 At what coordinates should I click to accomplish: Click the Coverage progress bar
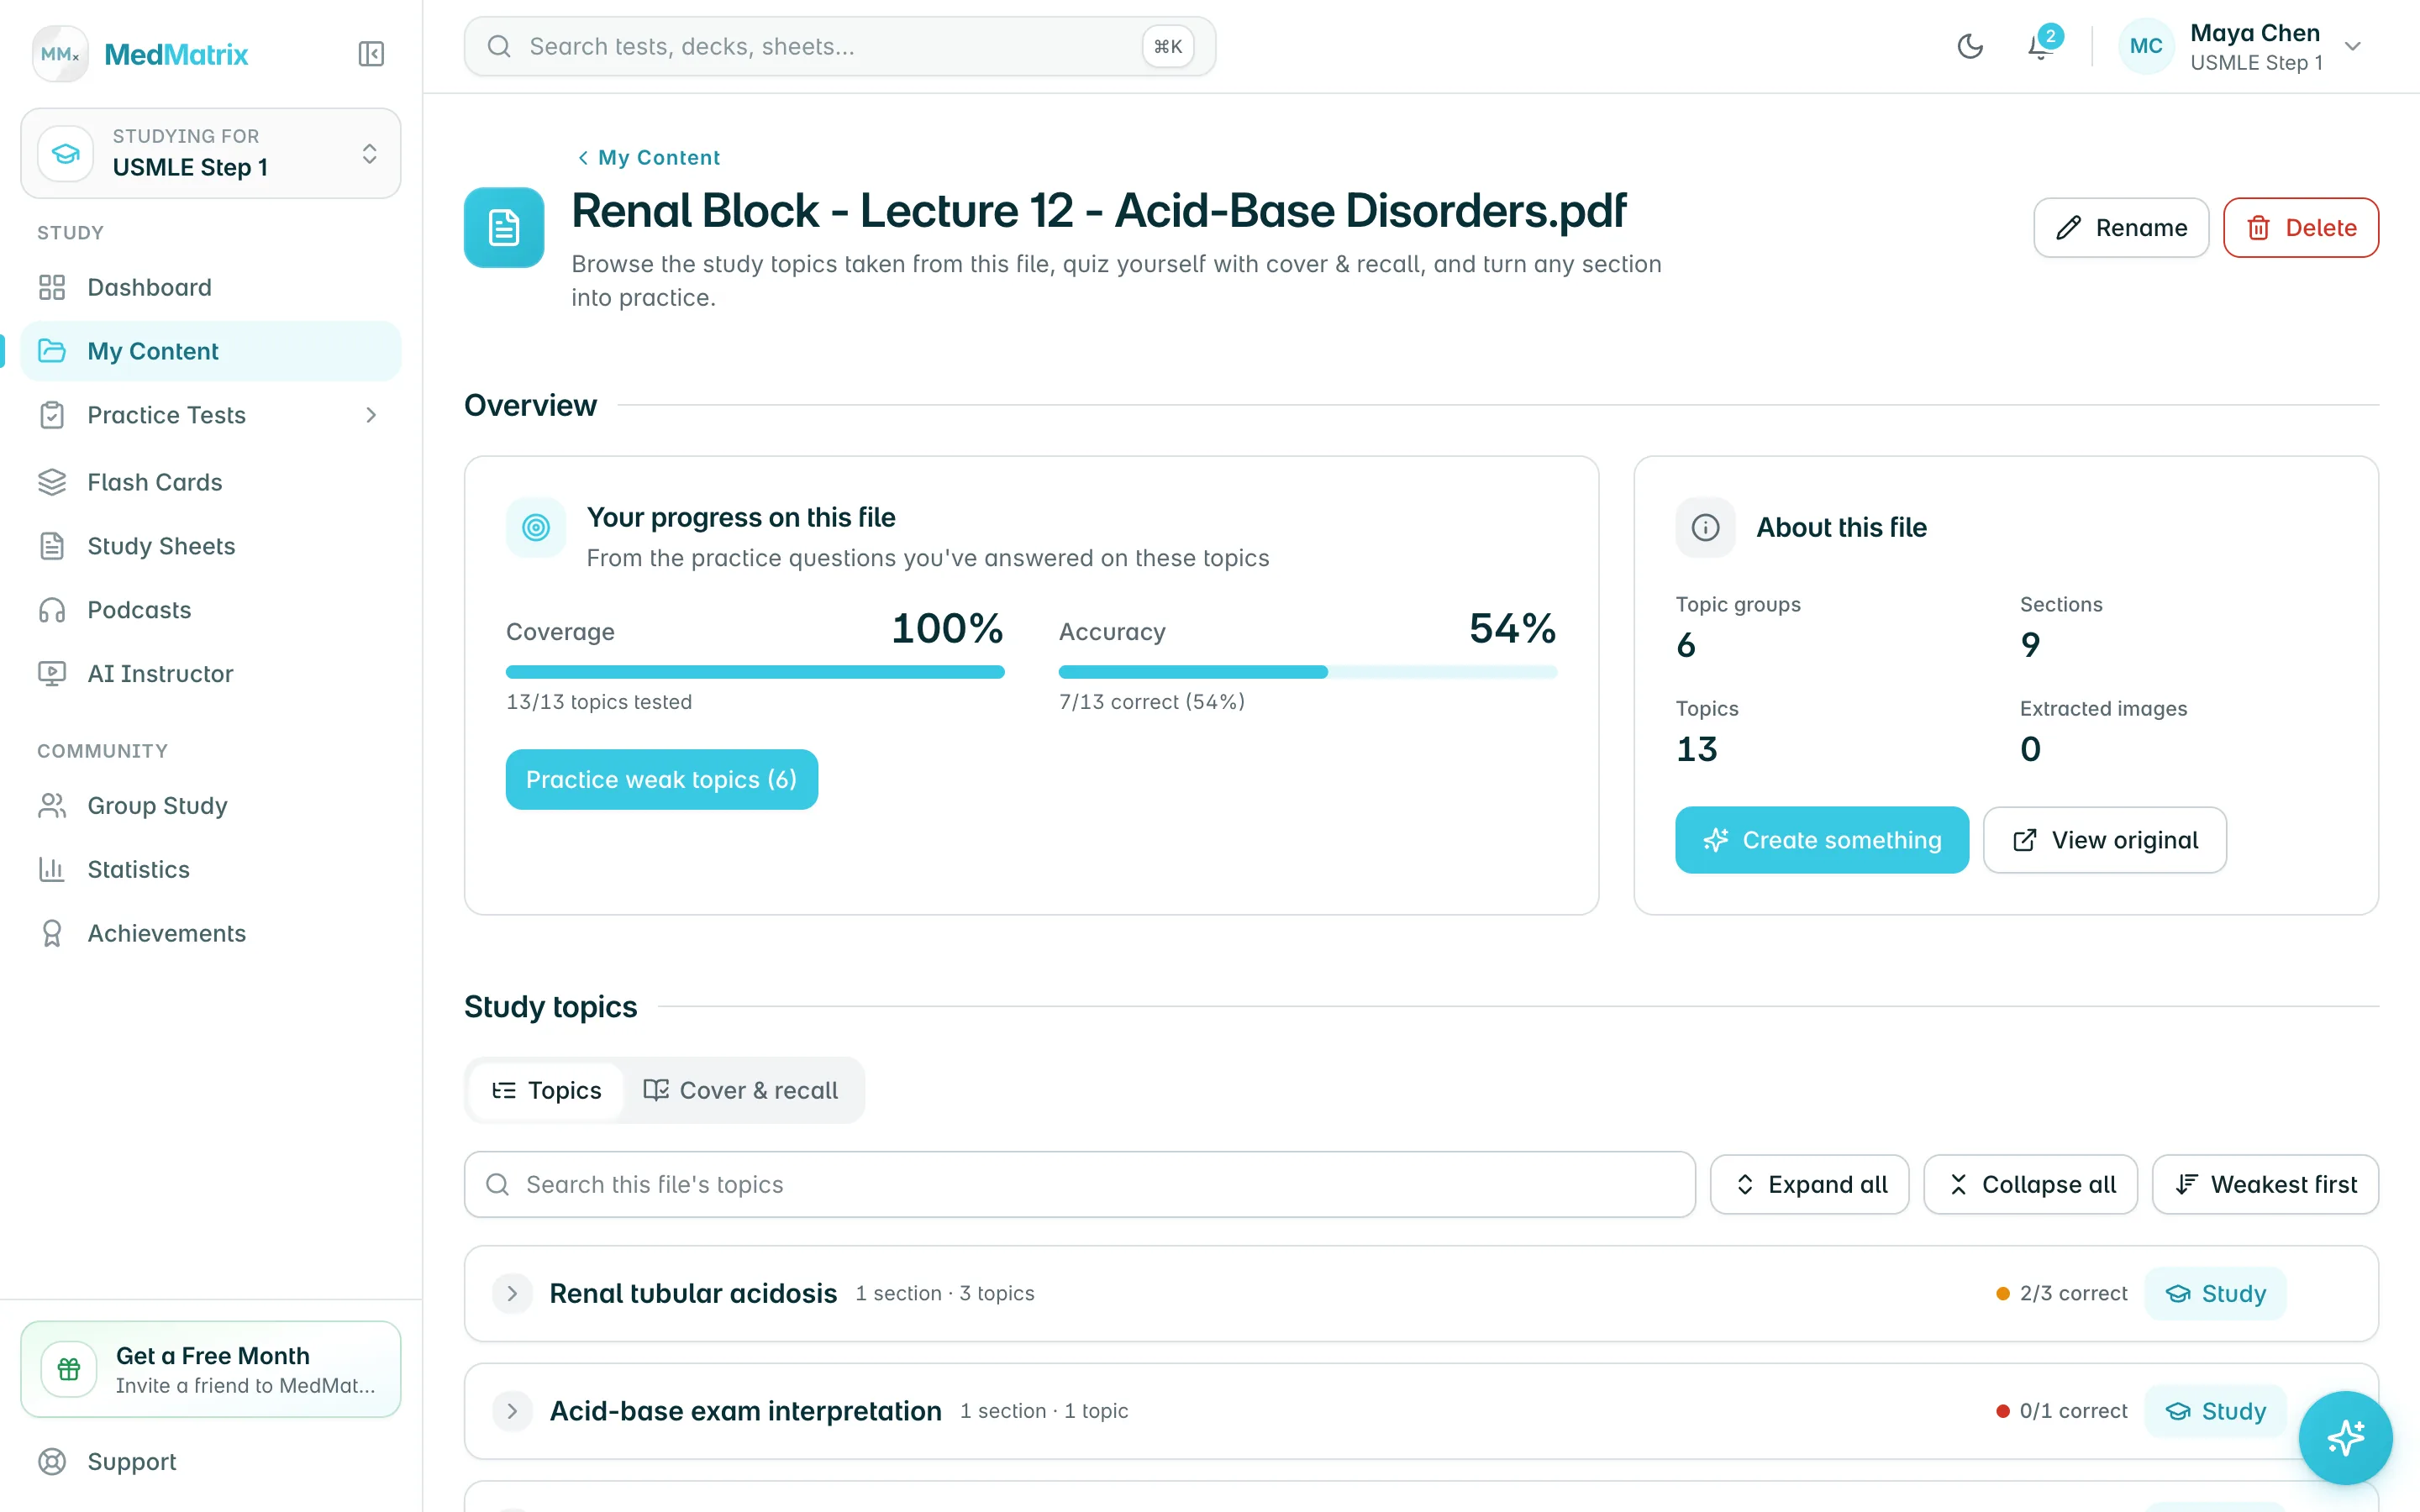(x=755, y=672)
